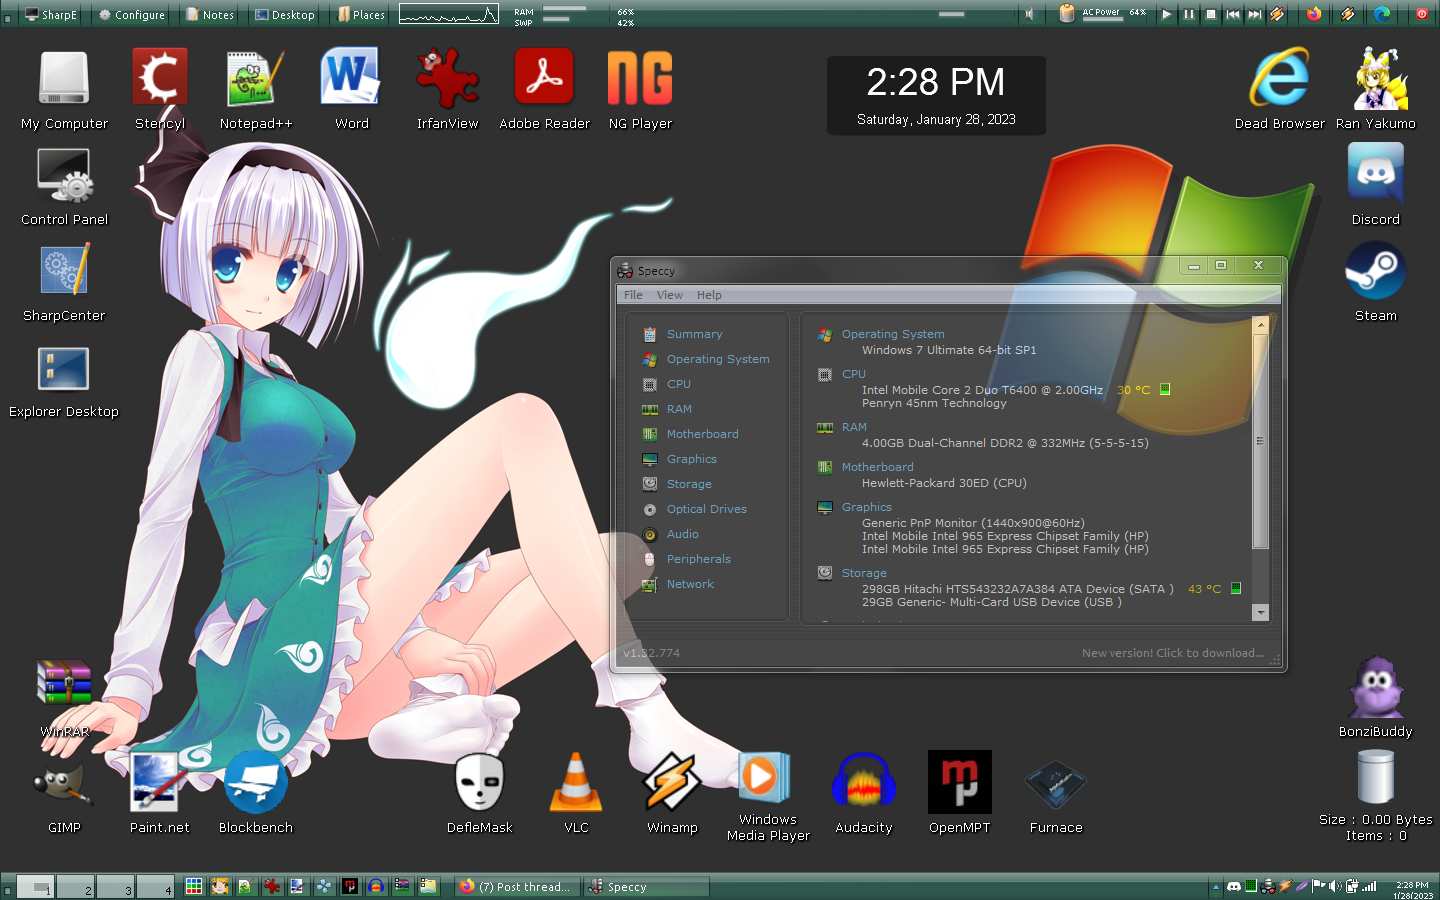Click Firefox quick-launch icon in top bar
The height and width of the screenshot is (900, 1440).
pyautogui.click(x=1314, y=14)
